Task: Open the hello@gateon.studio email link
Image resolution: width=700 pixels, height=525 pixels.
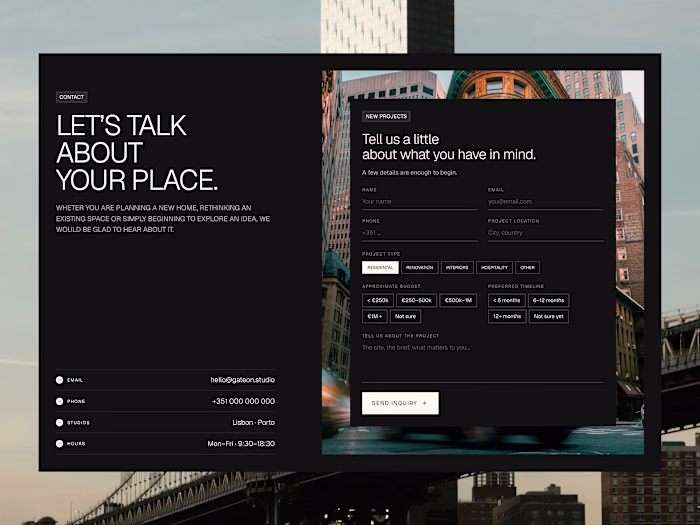Action: (x=243, y=380)
